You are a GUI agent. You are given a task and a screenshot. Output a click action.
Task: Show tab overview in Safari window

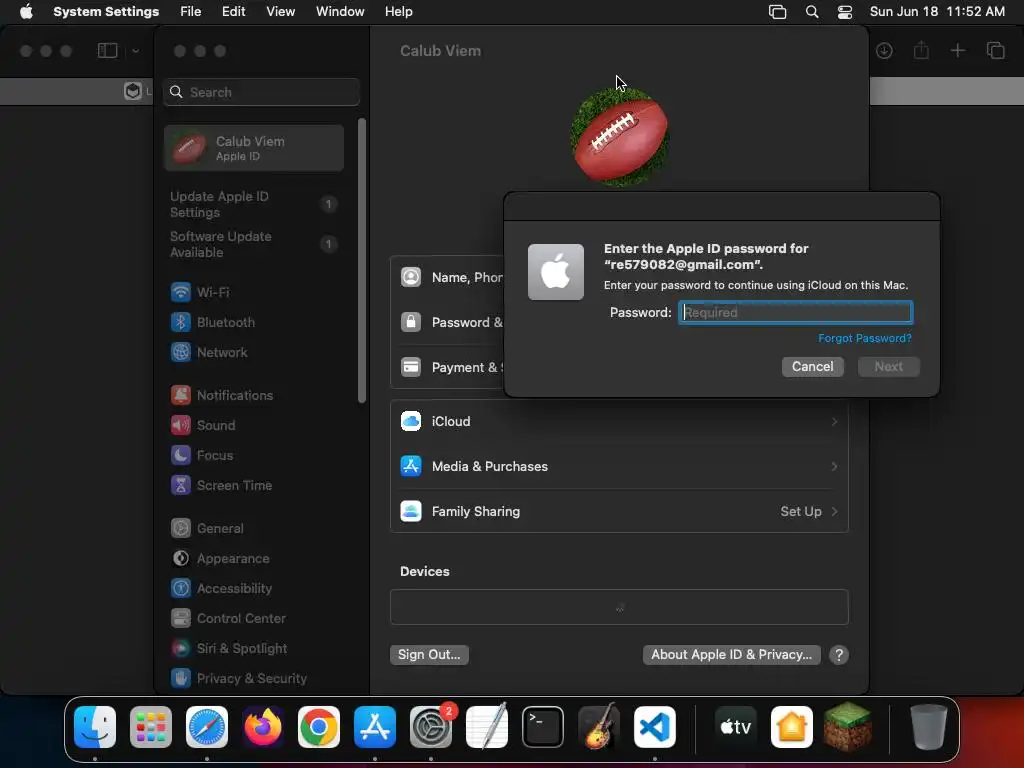995,50
